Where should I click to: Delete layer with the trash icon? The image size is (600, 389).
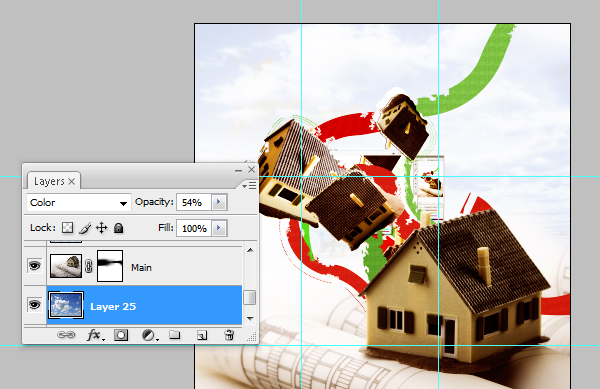(229, 335)
